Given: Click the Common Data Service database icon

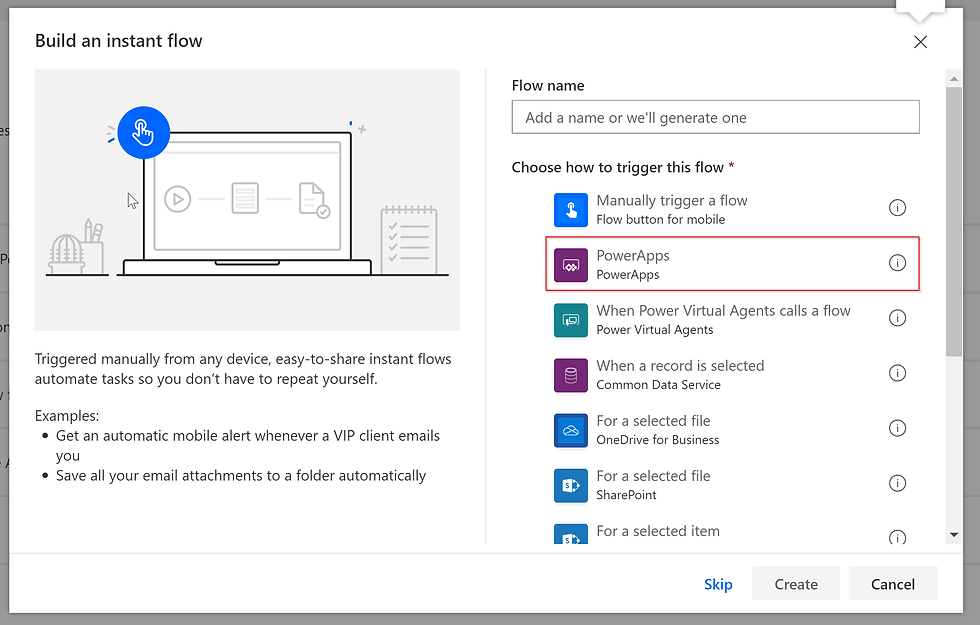Looking at the screenshot, I should [x=571, y=375].
